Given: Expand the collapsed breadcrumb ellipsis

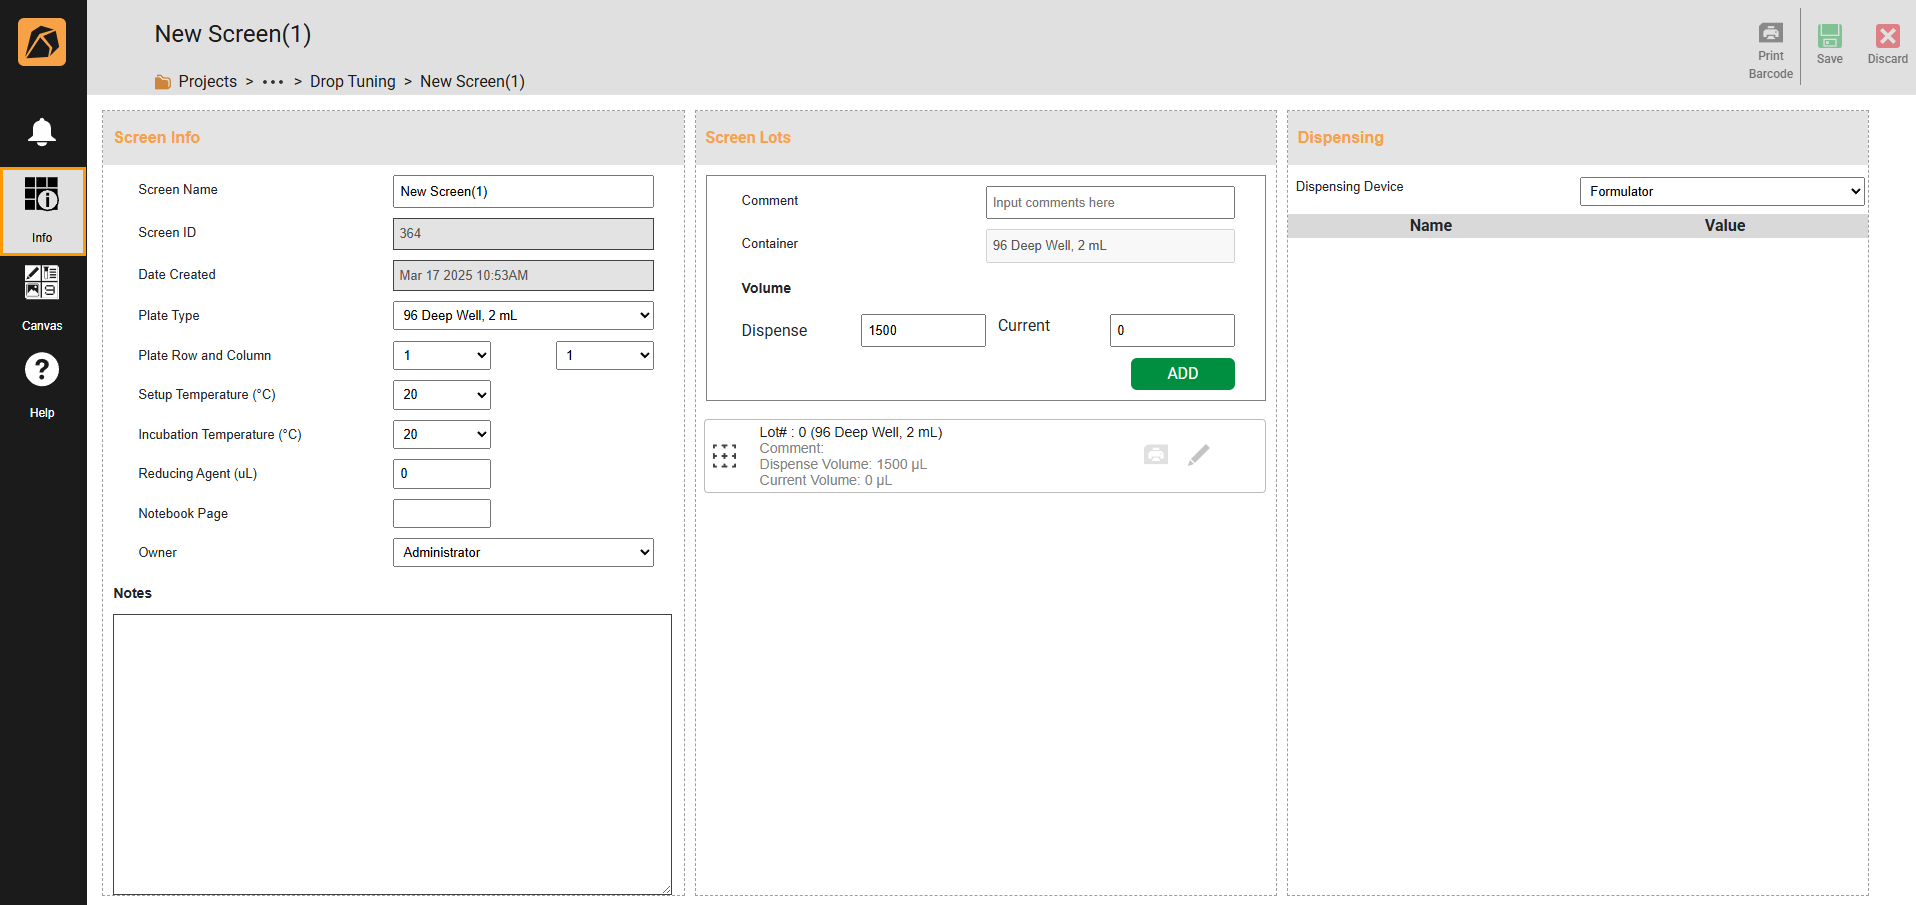Looking at the screenshot, I should click(x=271, y=81).
